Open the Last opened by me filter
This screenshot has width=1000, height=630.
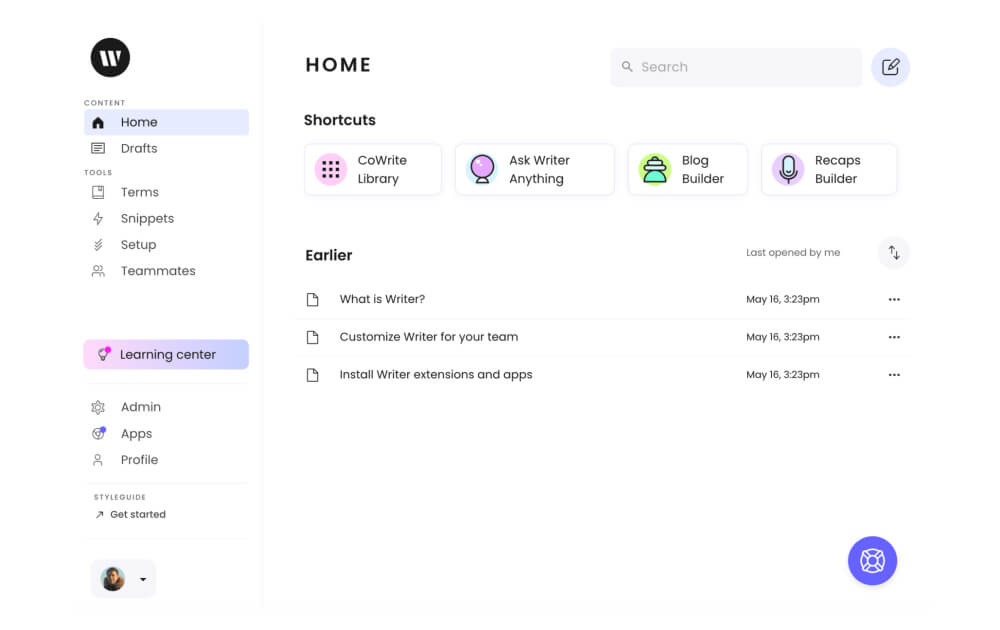793,253
